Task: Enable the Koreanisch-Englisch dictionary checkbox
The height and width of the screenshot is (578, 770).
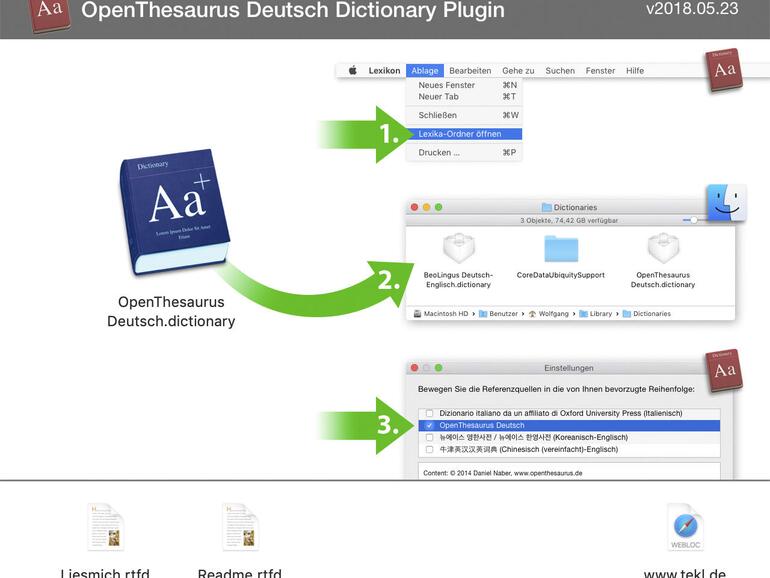Action: point(430,437)
